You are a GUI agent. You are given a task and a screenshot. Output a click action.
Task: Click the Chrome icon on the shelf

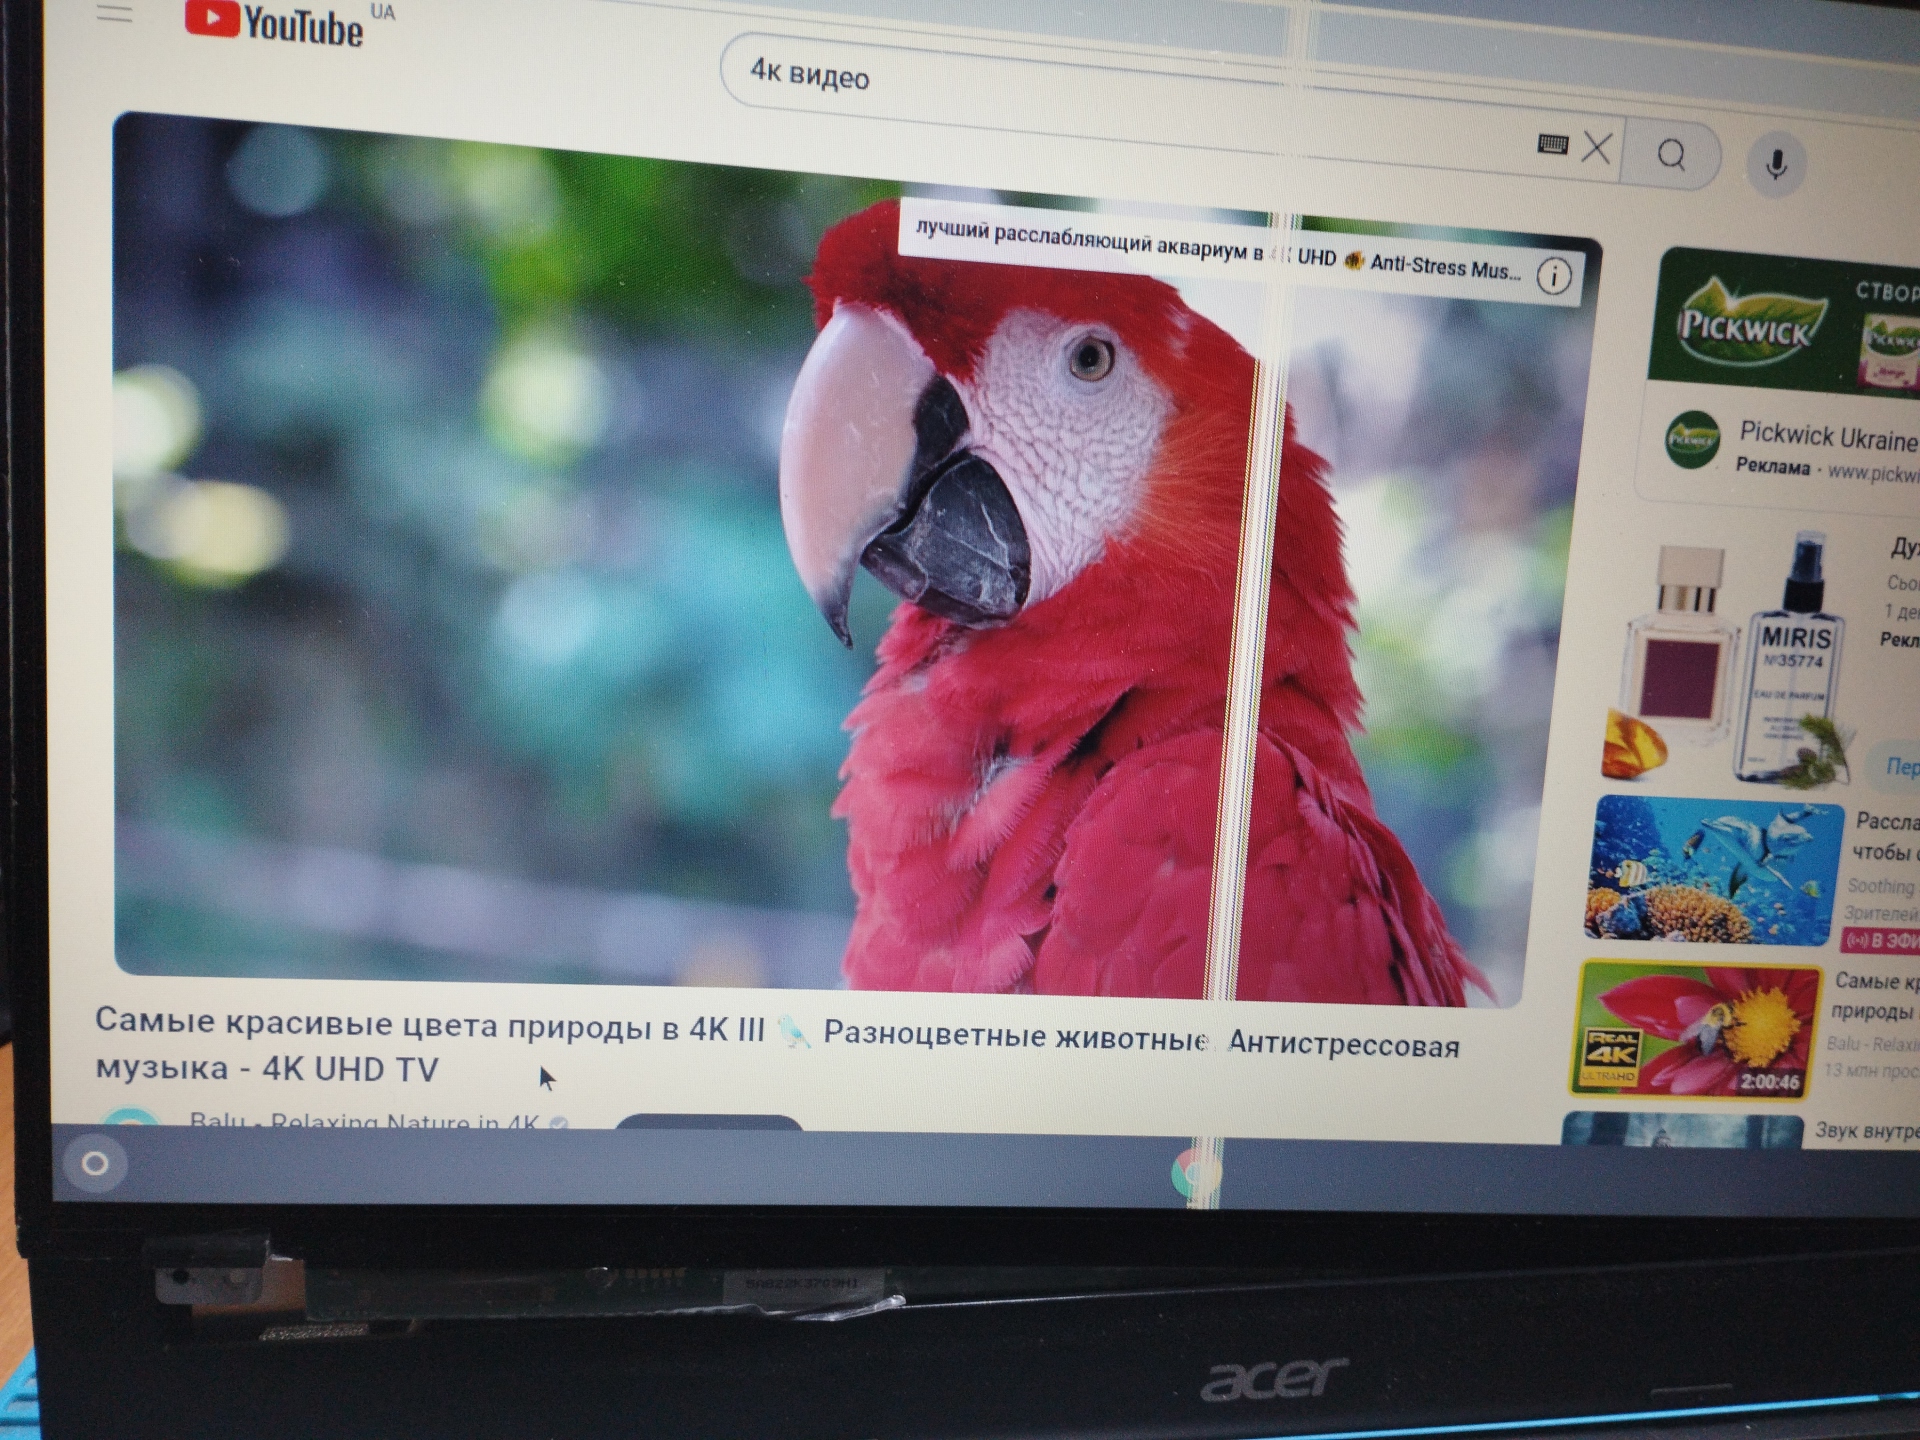click(x=1195, y=1175)
